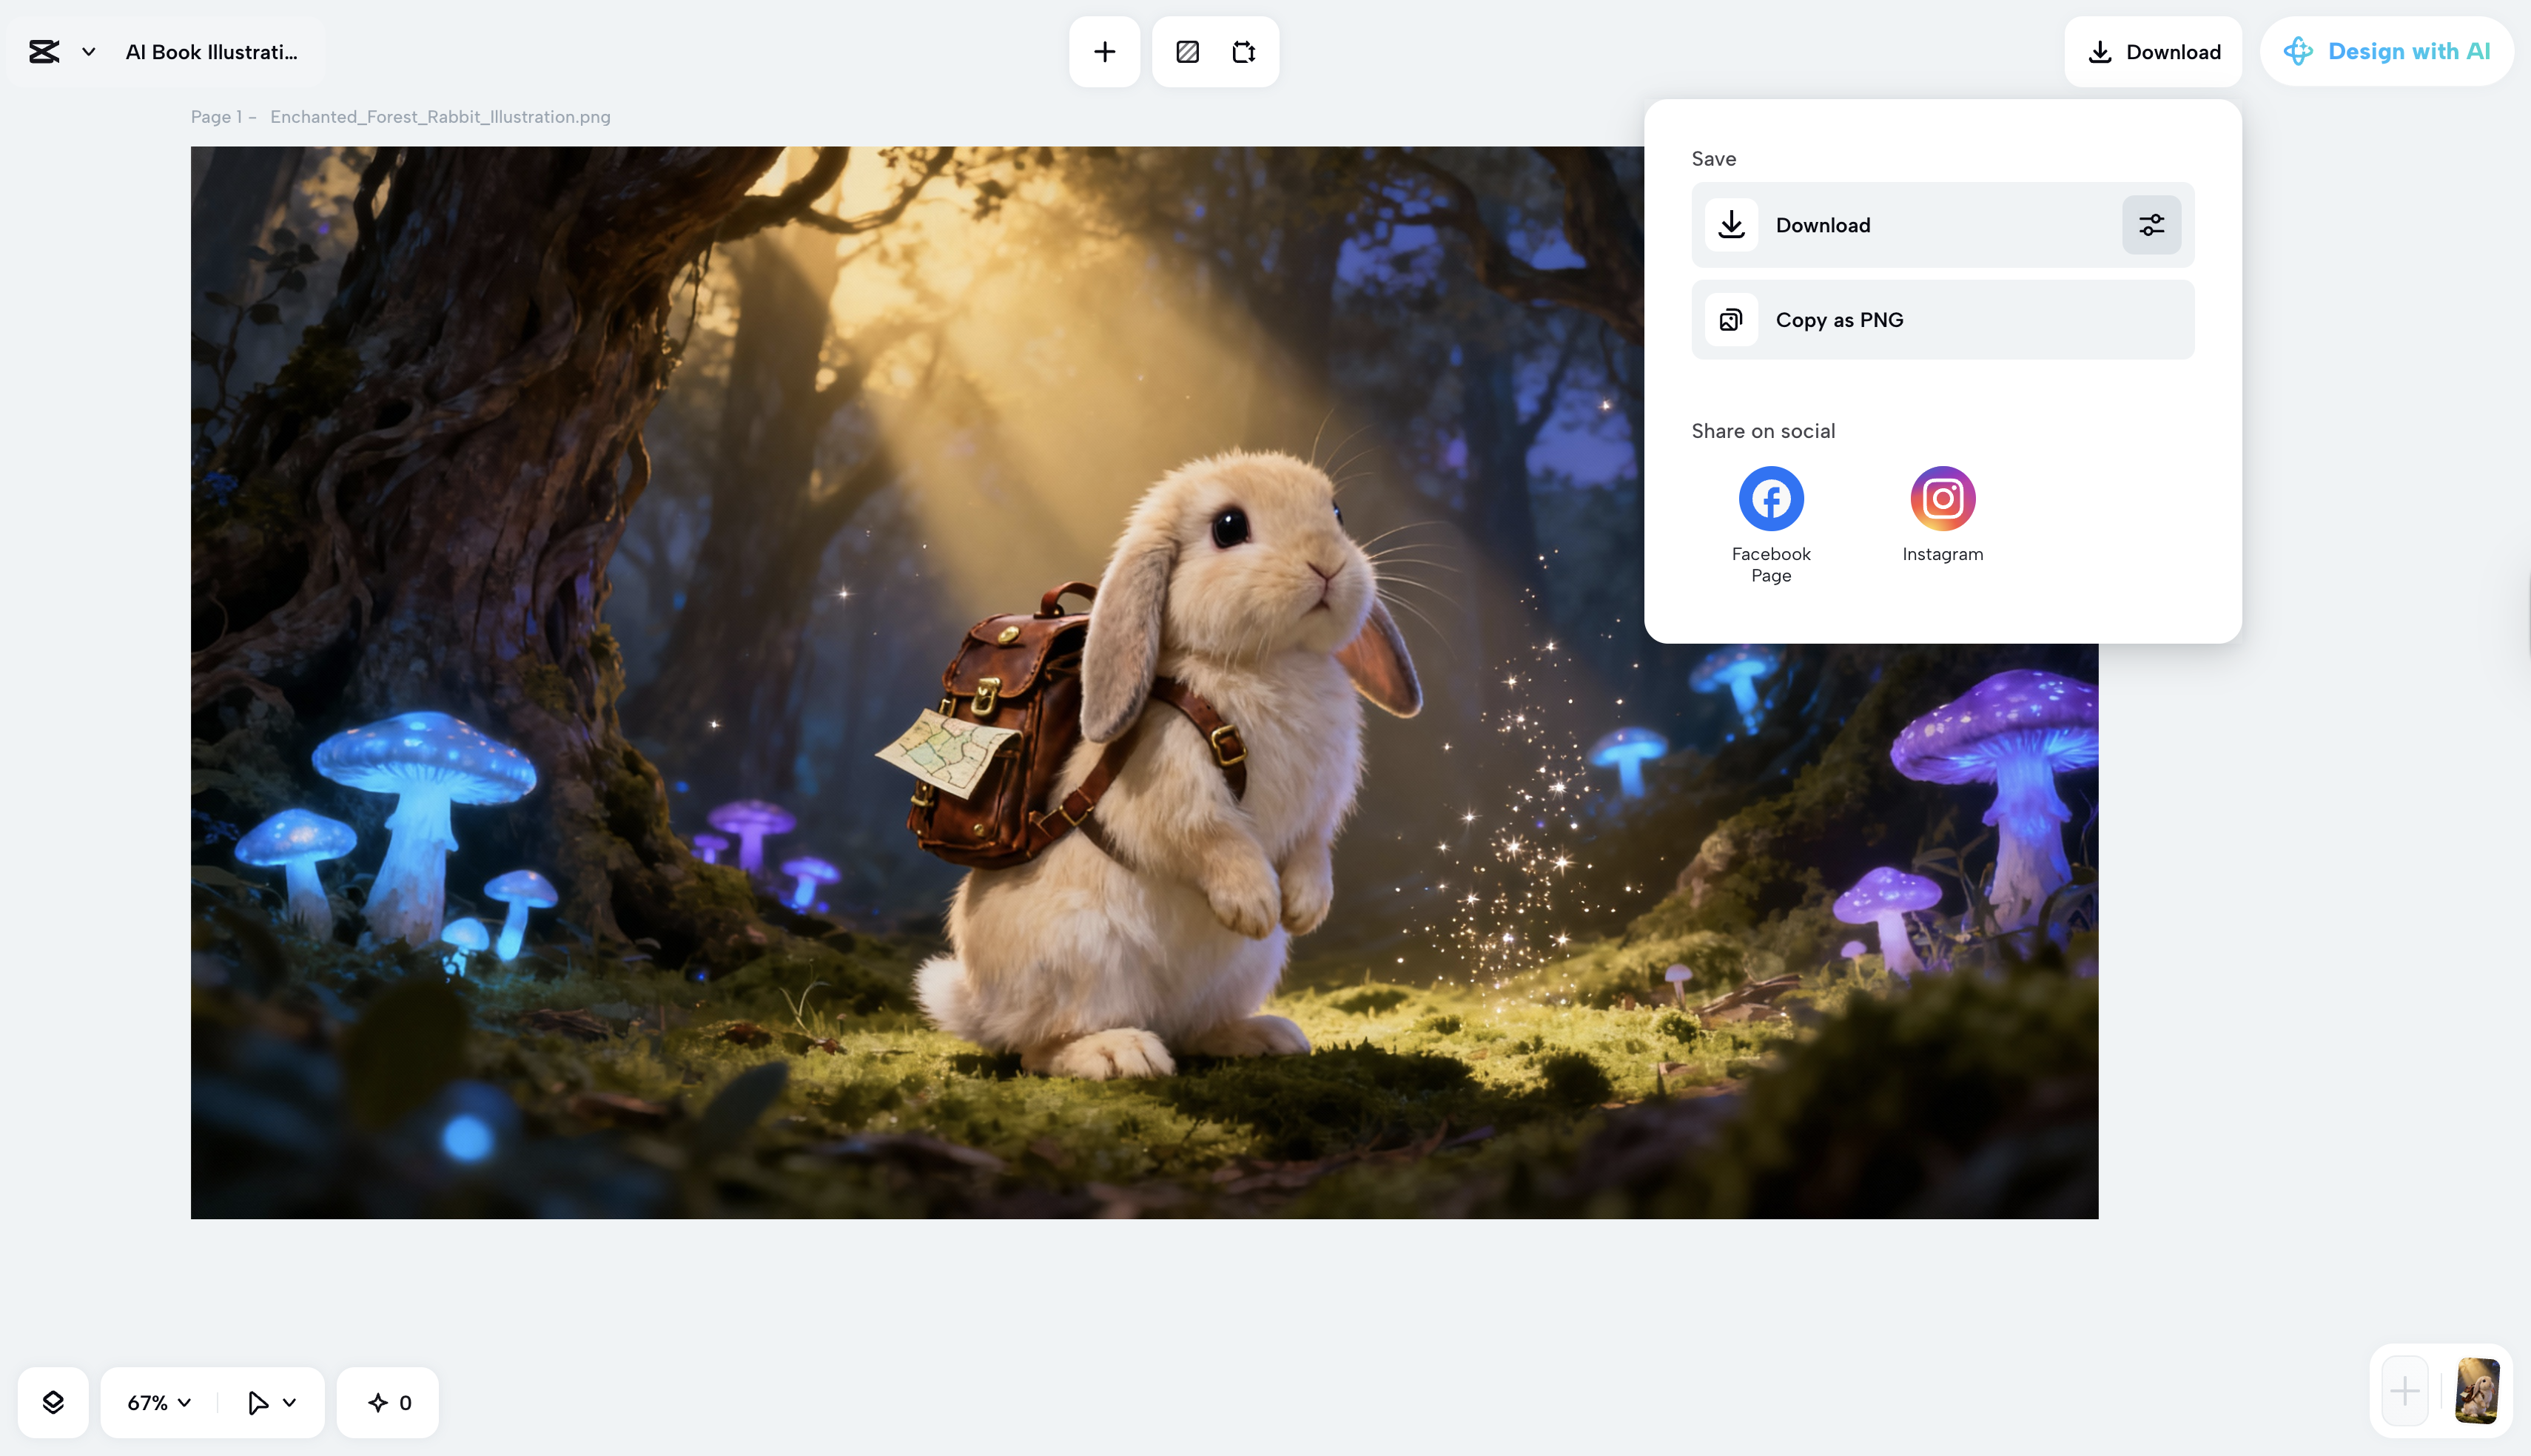Open the canvas resize tool
This screenshot has width=2531, height=1456.
1245,51
